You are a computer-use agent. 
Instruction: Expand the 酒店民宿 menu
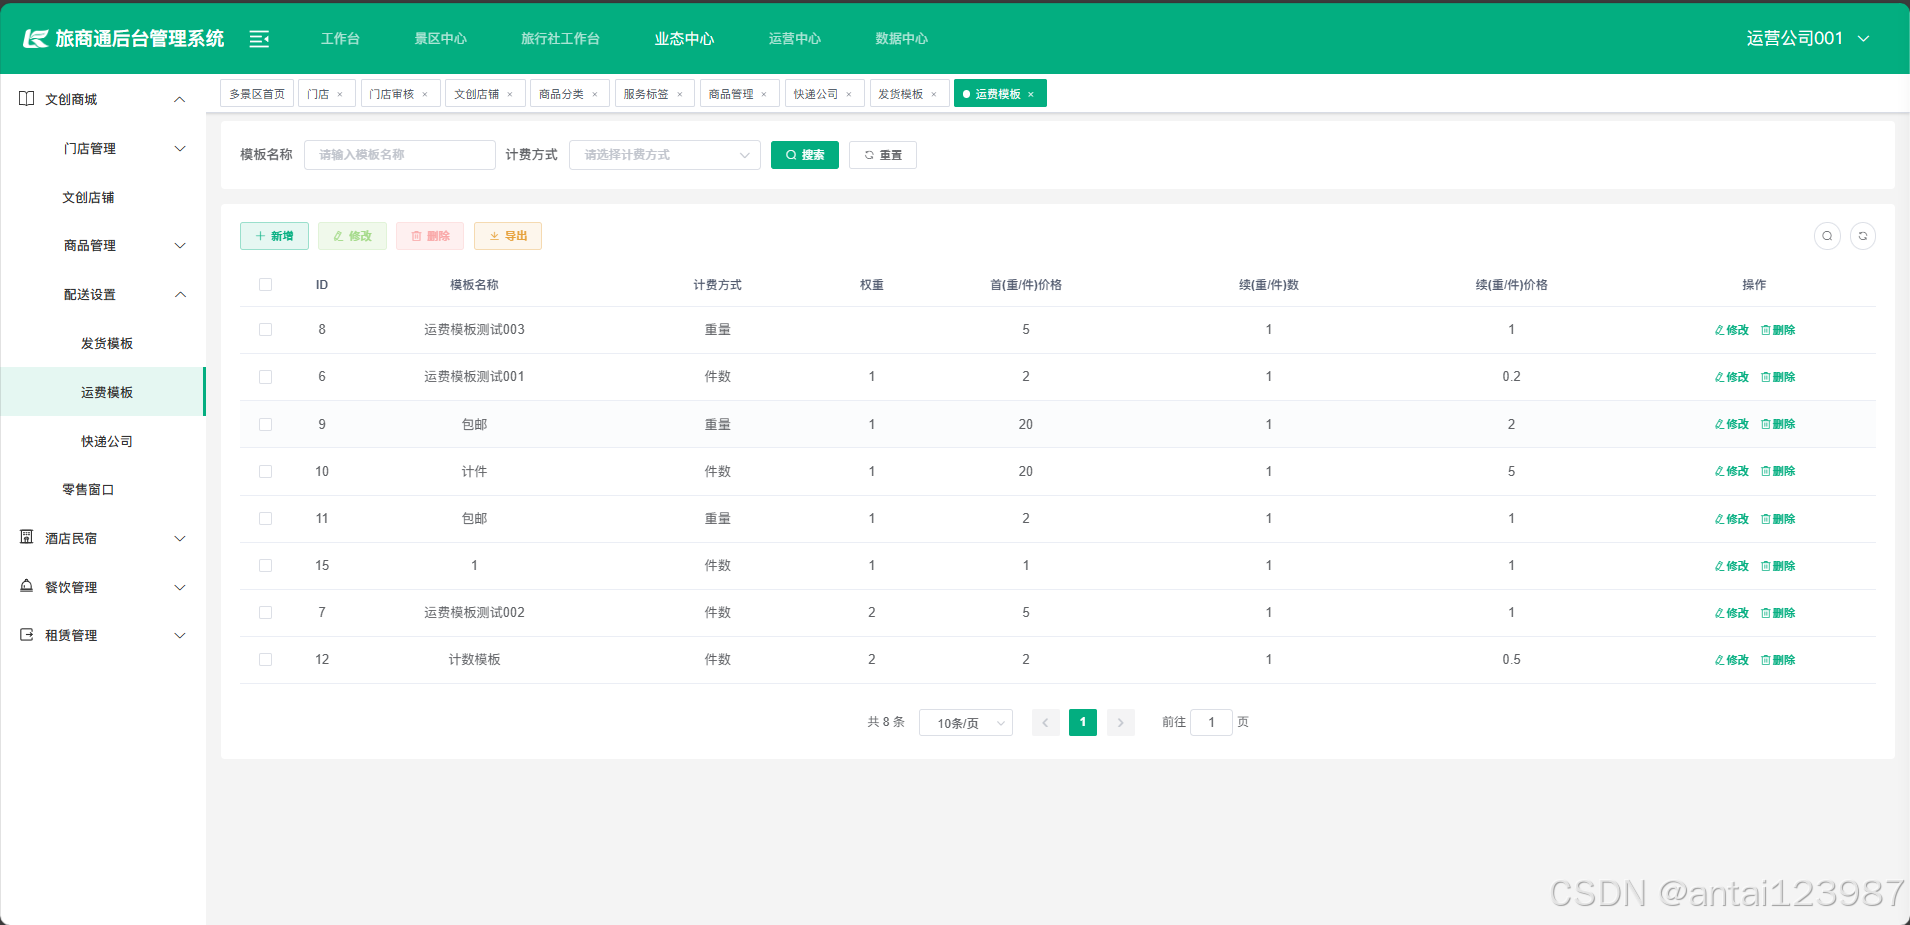(x=180, y=538)
